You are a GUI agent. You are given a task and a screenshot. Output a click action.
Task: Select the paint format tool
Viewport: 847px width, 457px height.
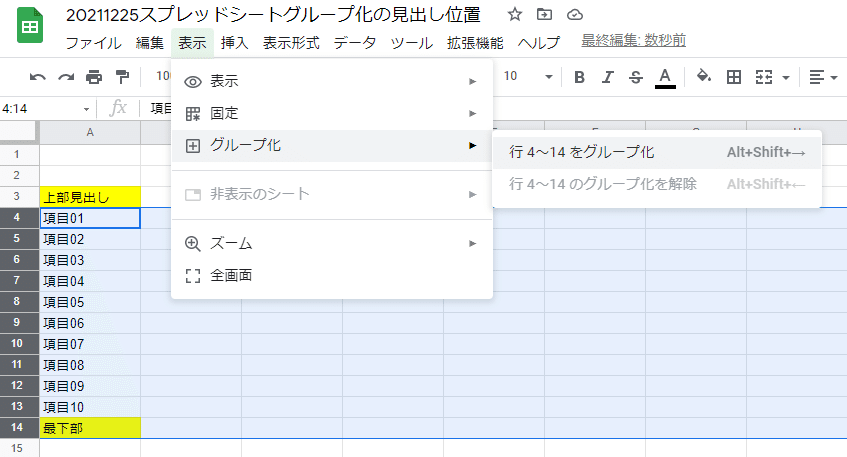123,77
